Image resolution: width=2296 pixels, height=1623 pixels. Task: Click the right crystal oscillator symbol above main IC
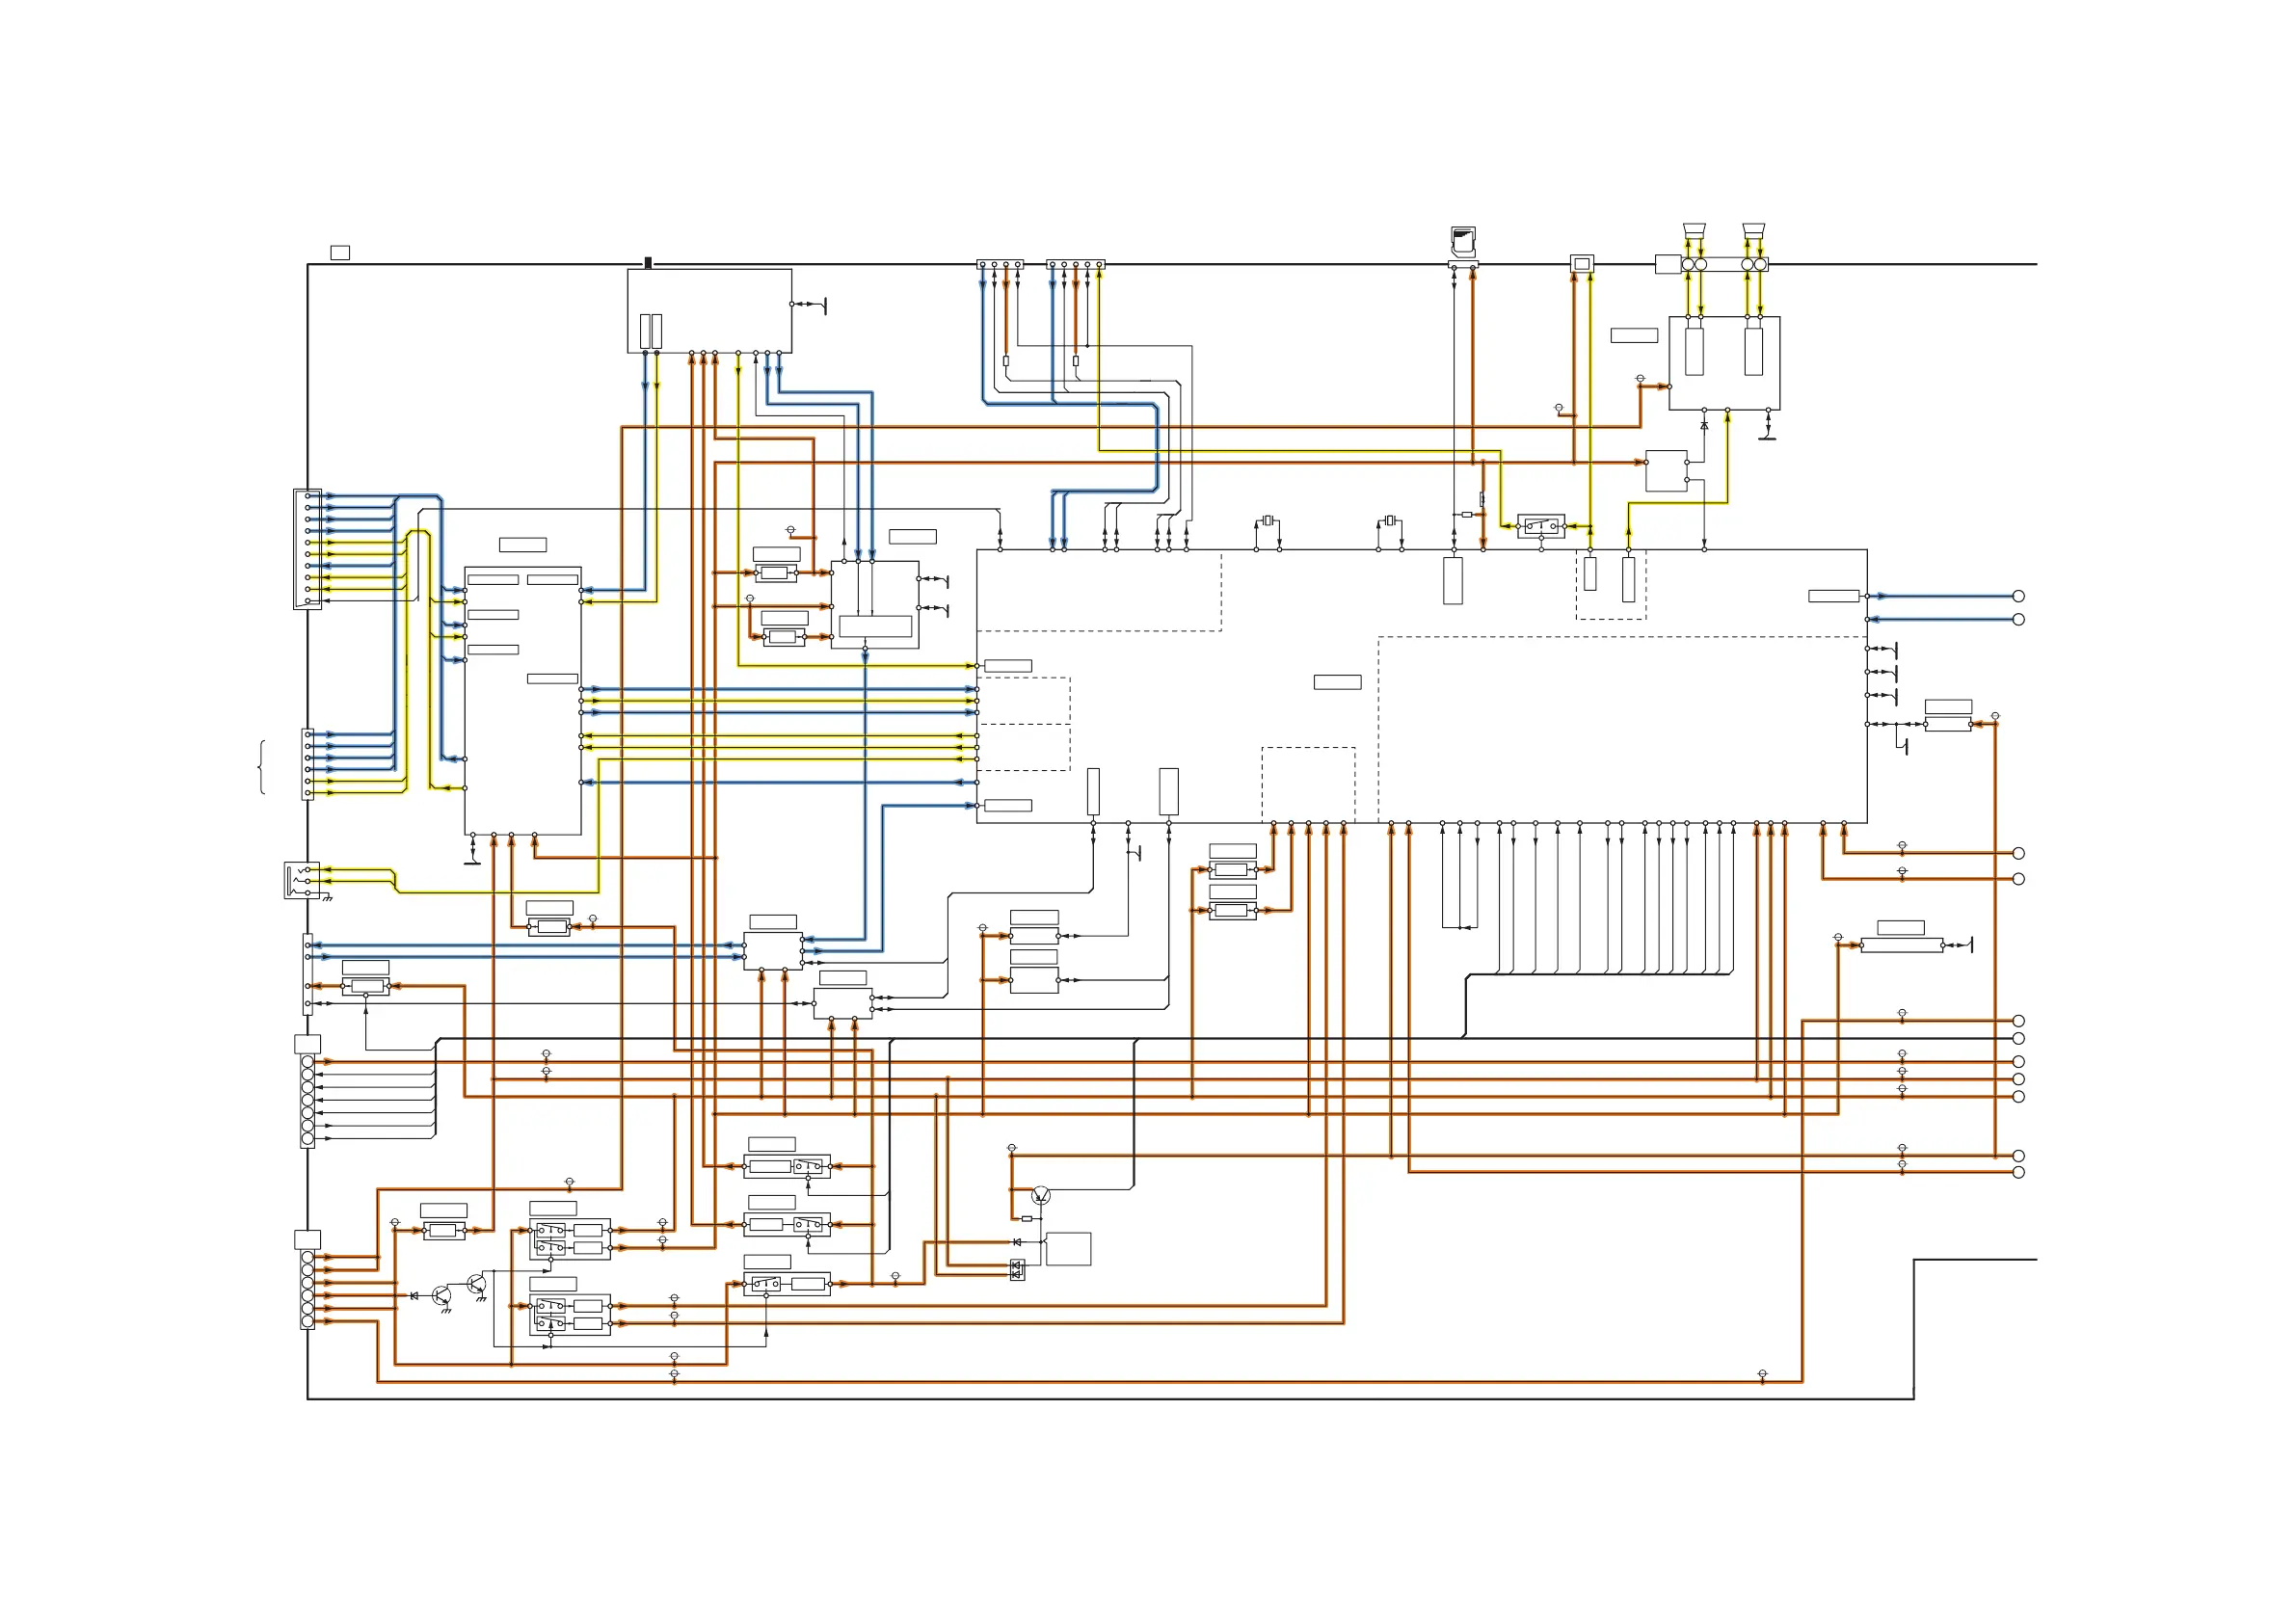[1390, 521]
